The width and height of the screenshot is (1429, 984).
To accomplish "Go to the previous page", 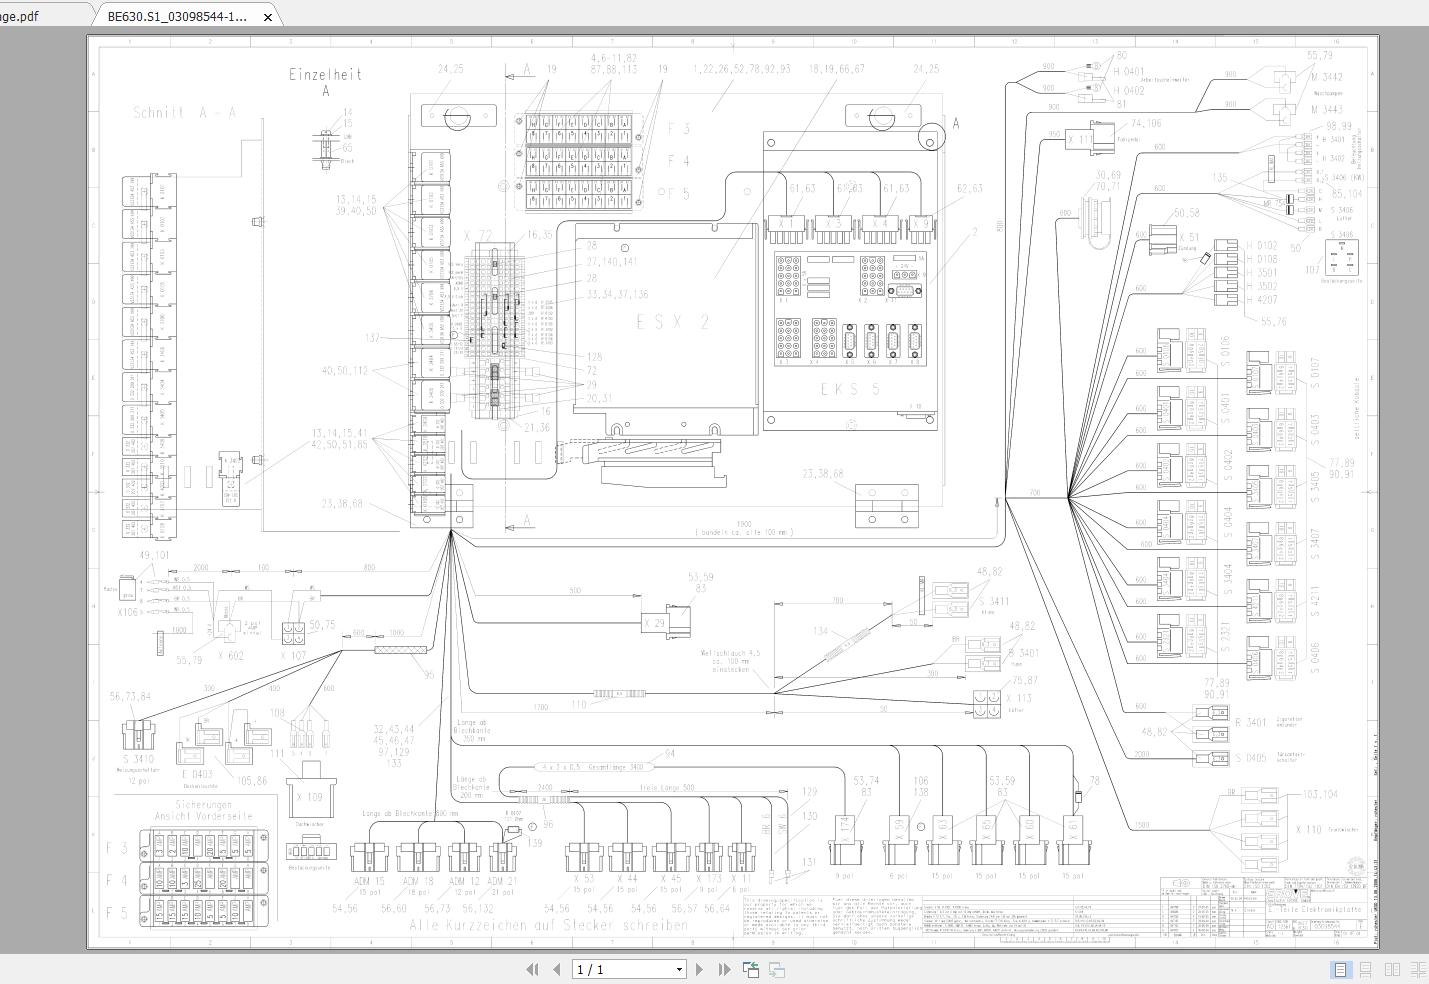I will point(556,969).
